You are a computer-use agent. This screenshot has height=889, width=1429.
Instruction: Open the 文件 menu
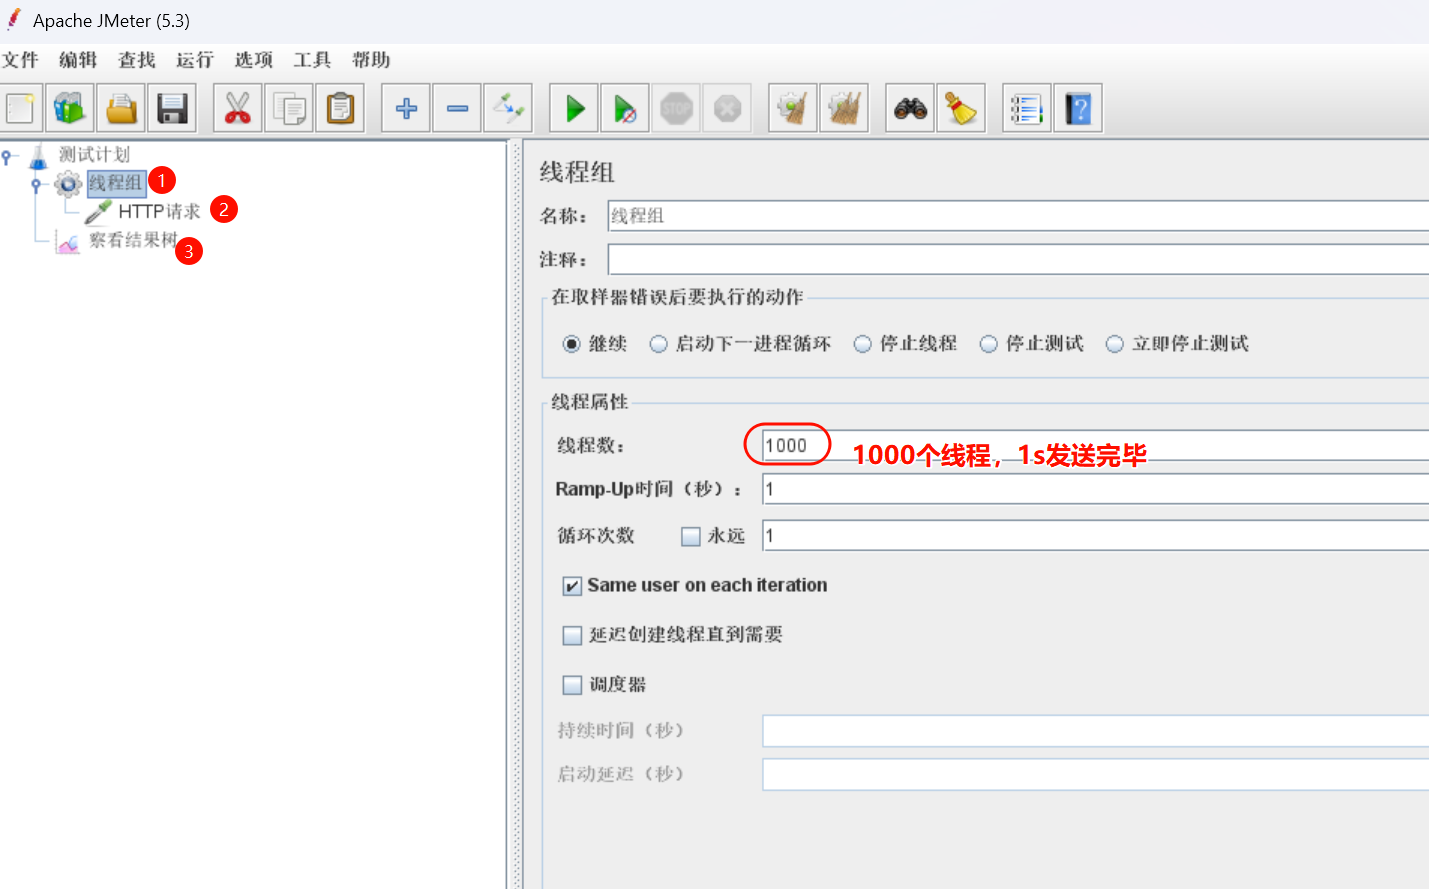[20, 60]
